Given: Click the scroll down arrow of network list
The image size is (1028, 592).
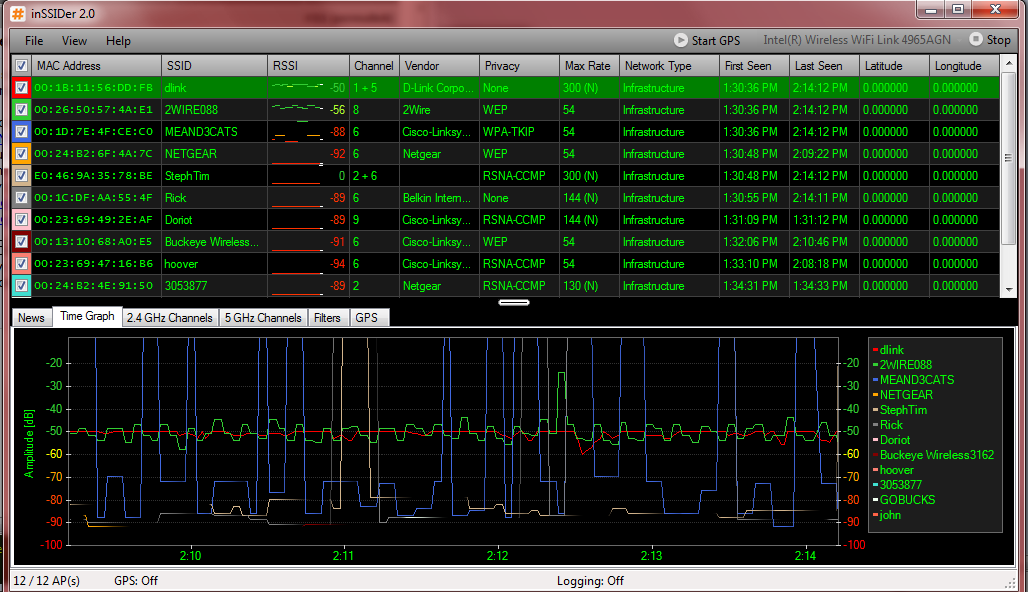Looking at the screenshot, I should (x=1008, y=289).
